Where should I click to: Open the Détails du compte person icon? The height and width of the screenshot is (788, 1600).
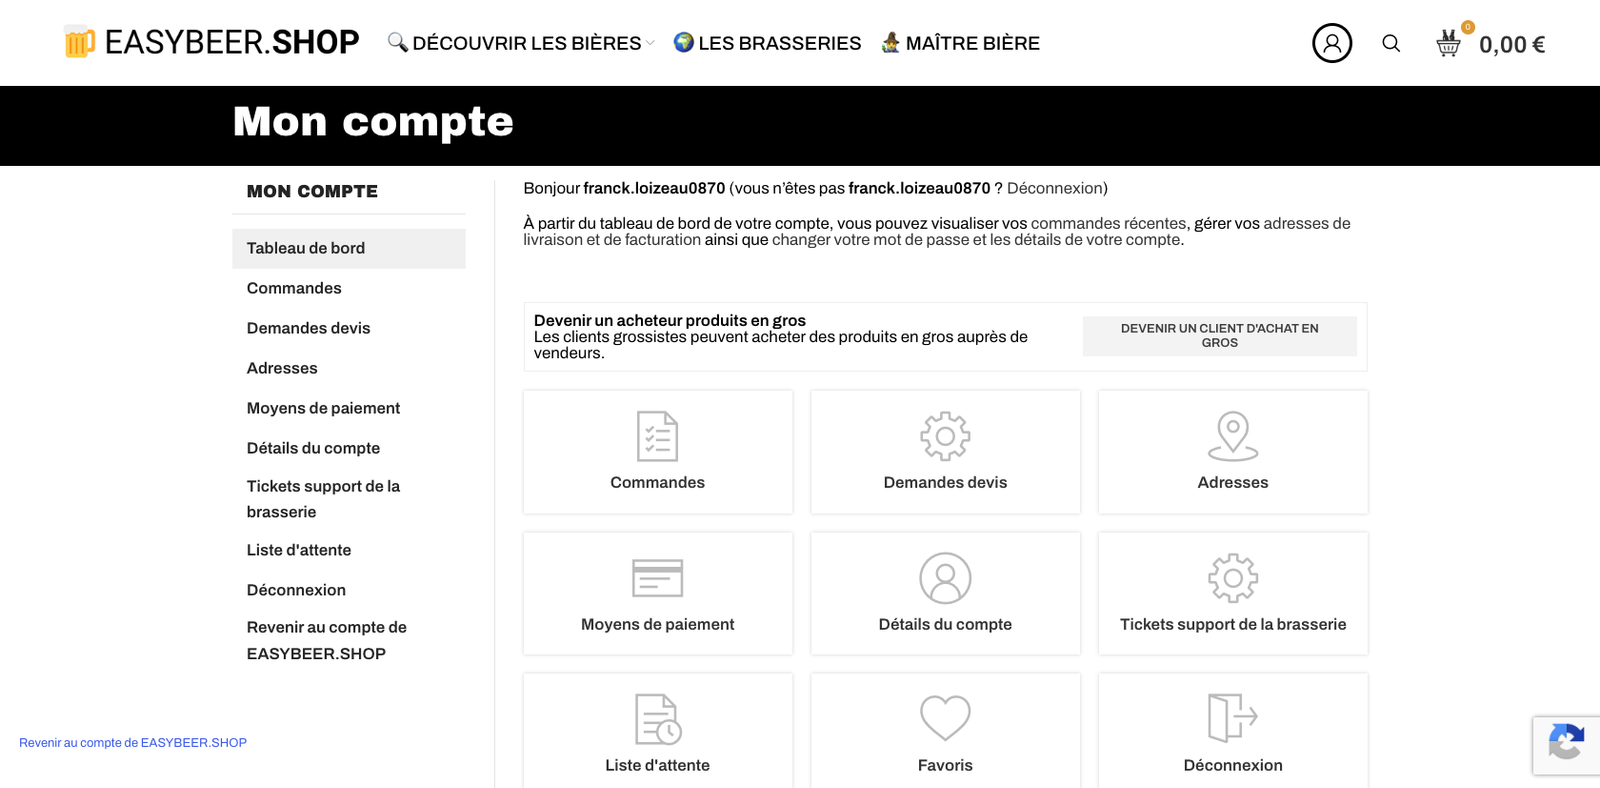[945, 578]
